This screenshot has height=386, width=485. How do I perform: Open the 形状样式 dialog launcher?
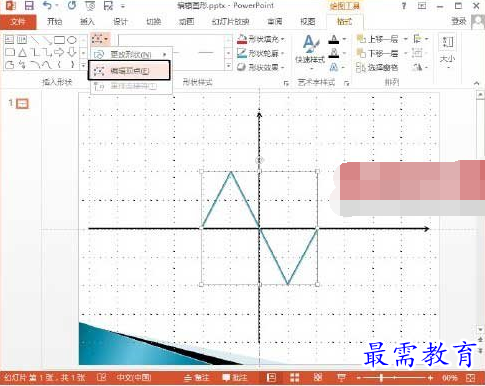coord(286,83)
